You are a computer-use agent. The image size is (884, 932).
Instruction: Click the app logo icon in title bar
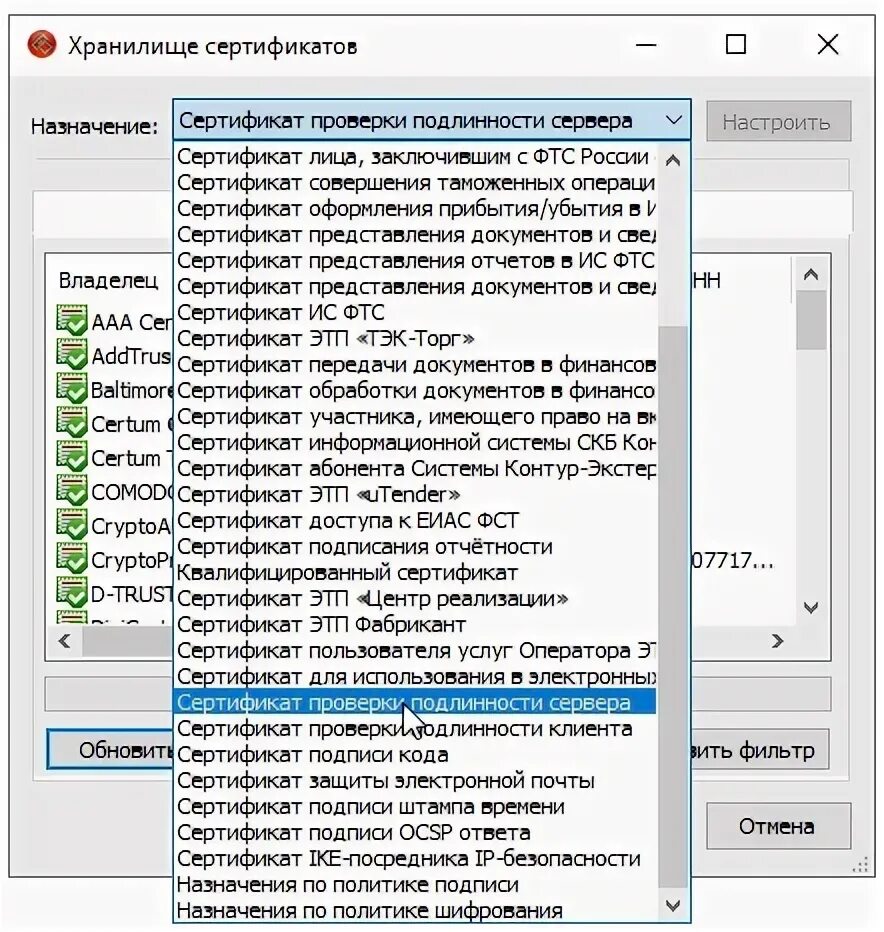42,45
